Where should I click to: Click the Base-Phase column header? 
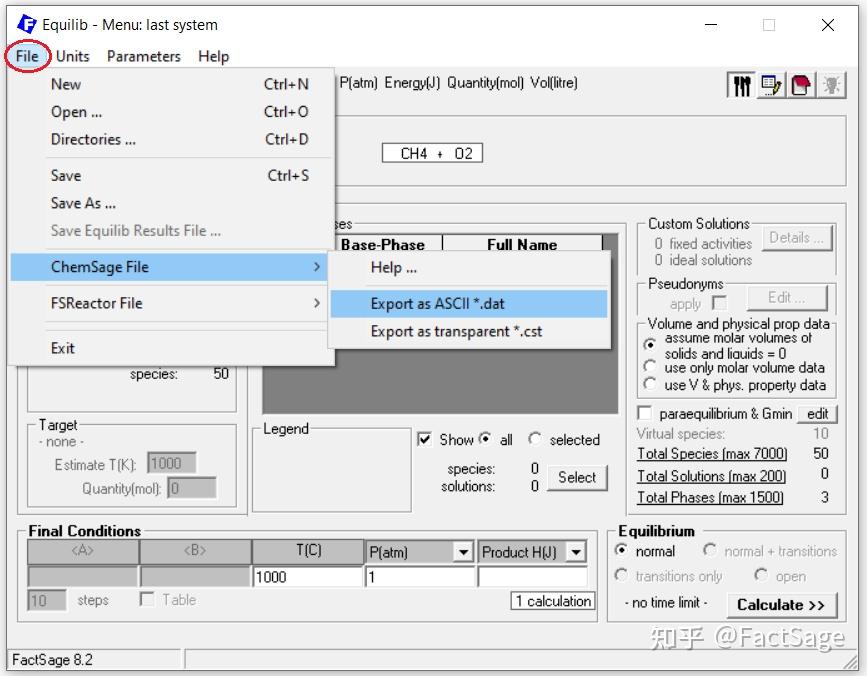383,244
